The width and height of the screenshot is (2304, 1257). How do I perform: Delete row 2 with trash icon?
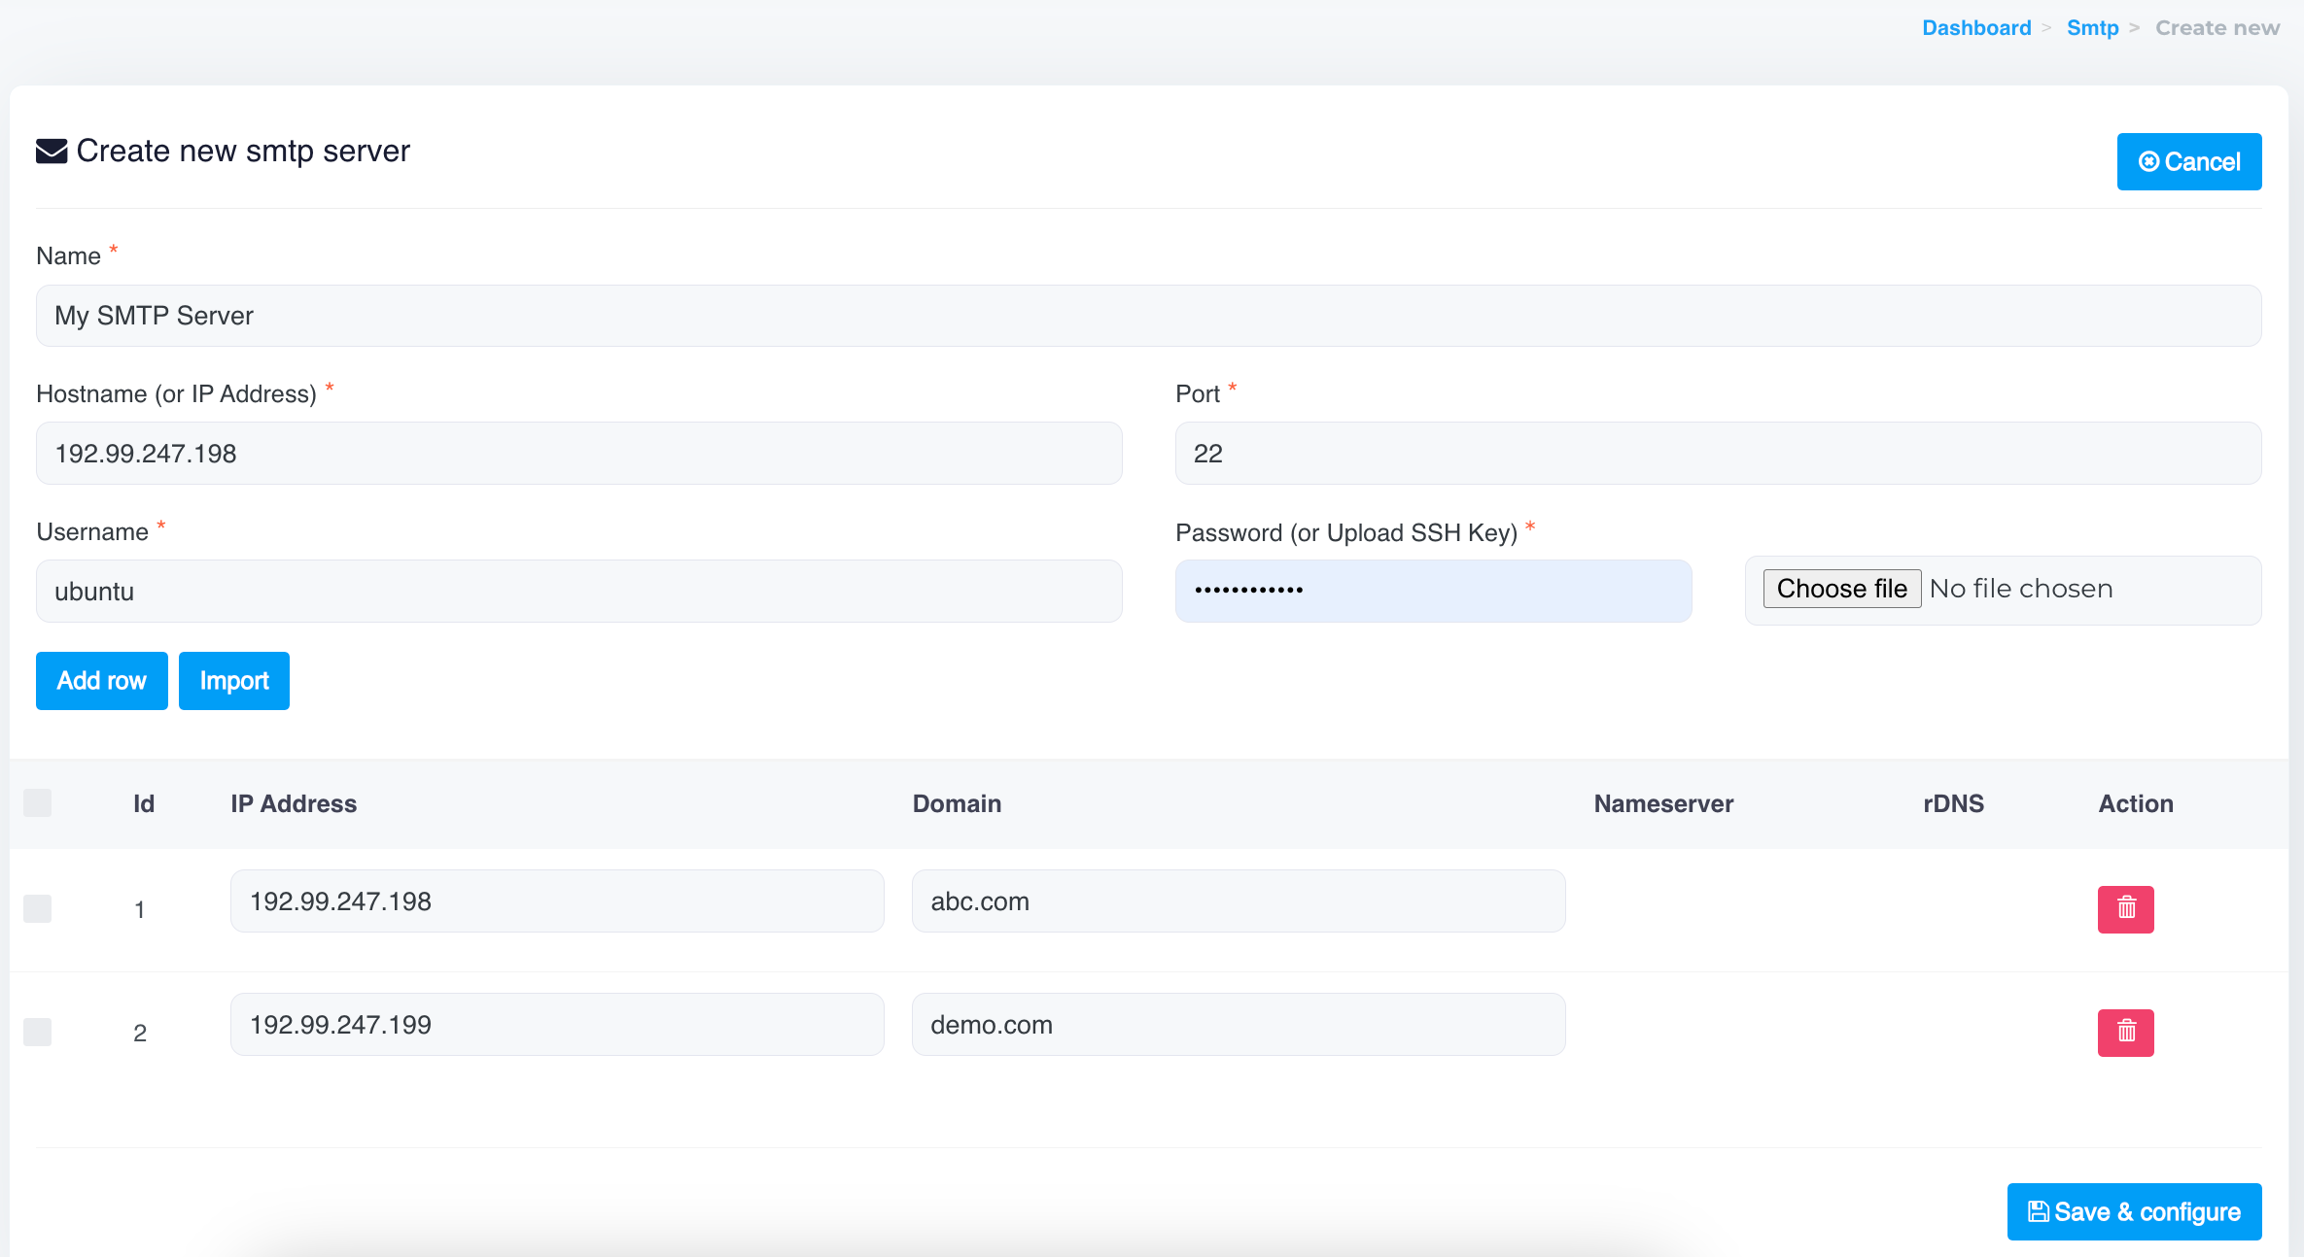pos(2125,1031)
